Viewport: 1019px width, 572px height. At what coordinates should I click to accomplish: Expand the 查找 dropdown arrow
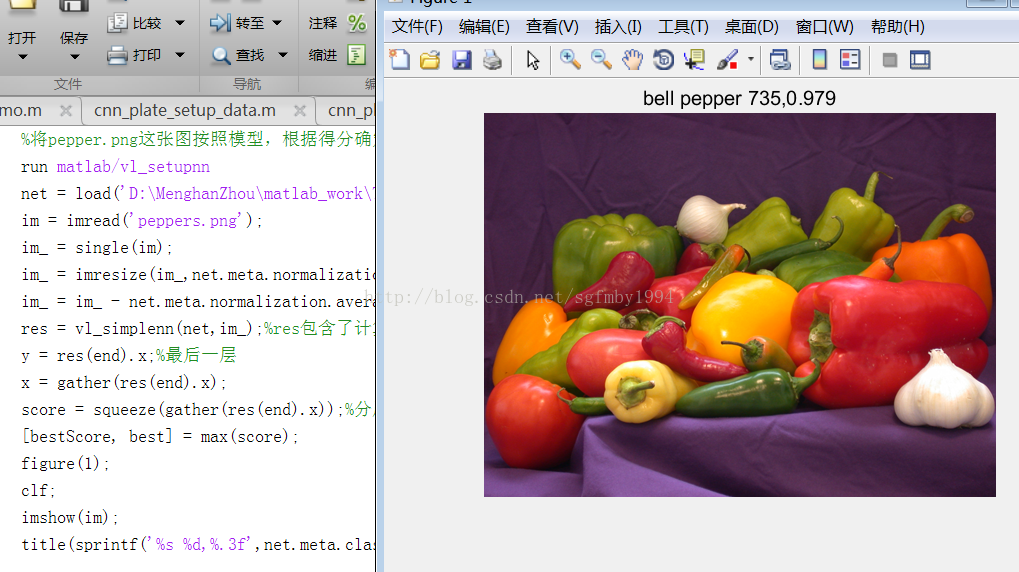(x=283, y=55)
